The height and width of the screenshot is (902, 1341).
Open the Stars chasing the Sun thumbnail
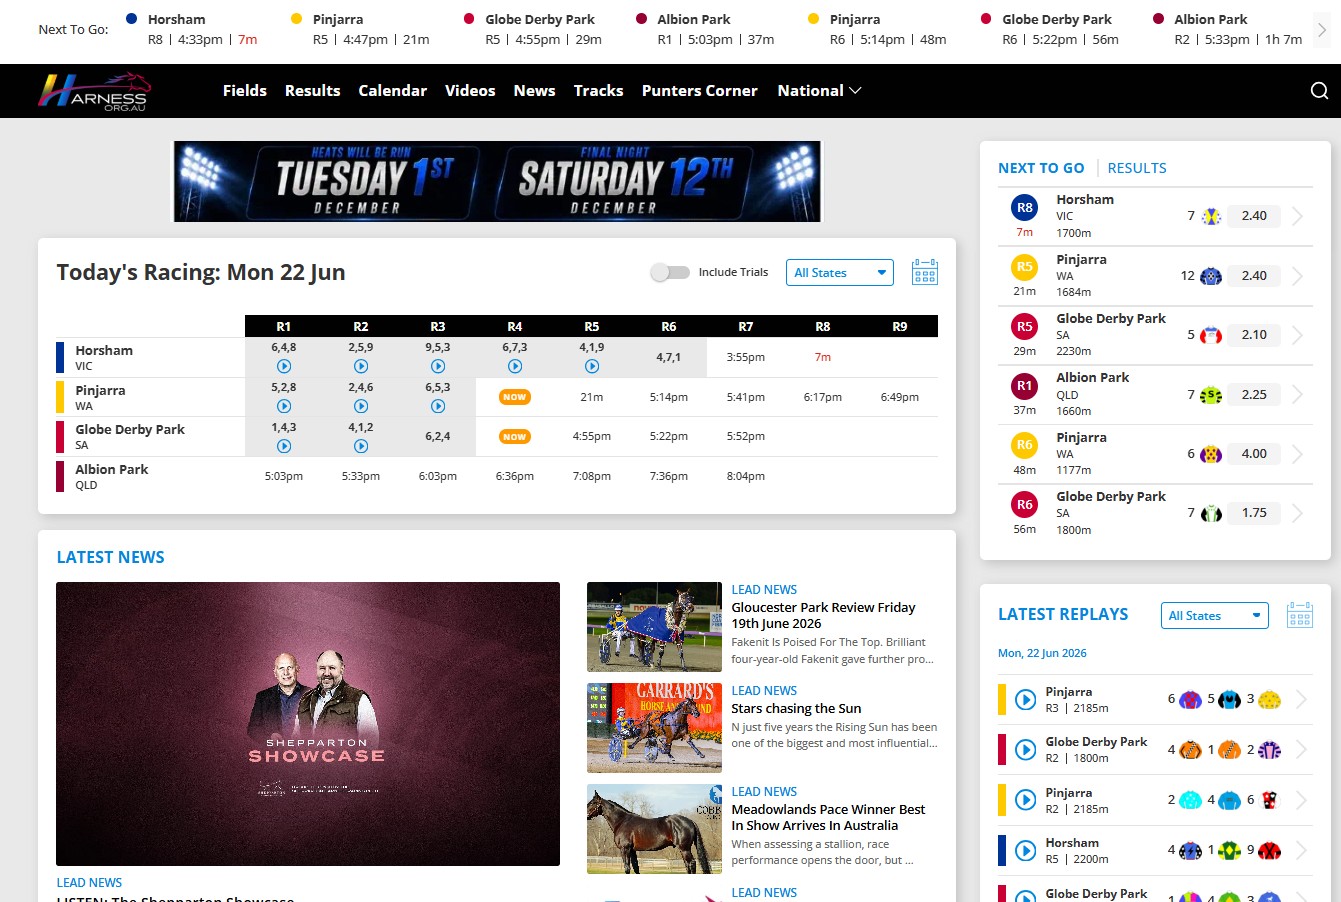tap(654, 728)
